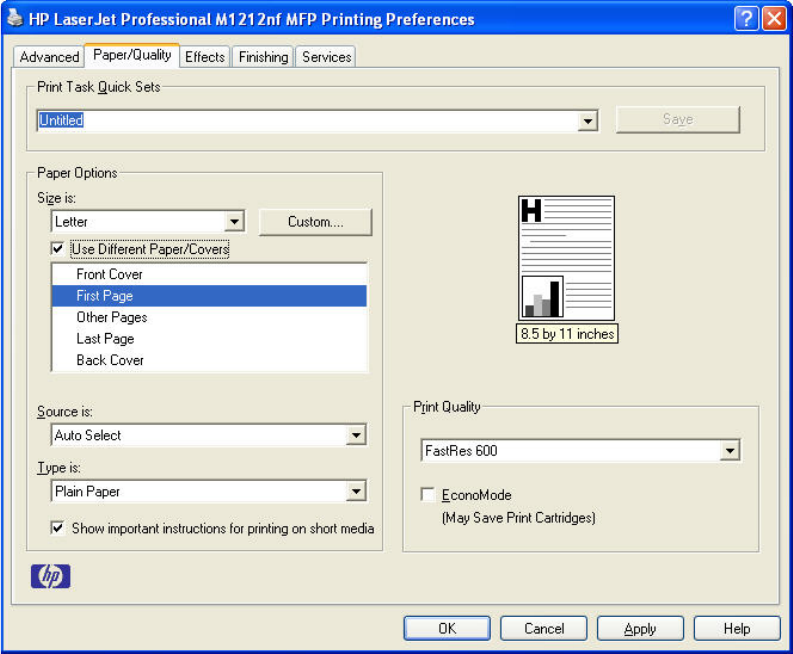Switch to the Advanced tab
Viewport: 793px width, 654px height.
point(49,57)
